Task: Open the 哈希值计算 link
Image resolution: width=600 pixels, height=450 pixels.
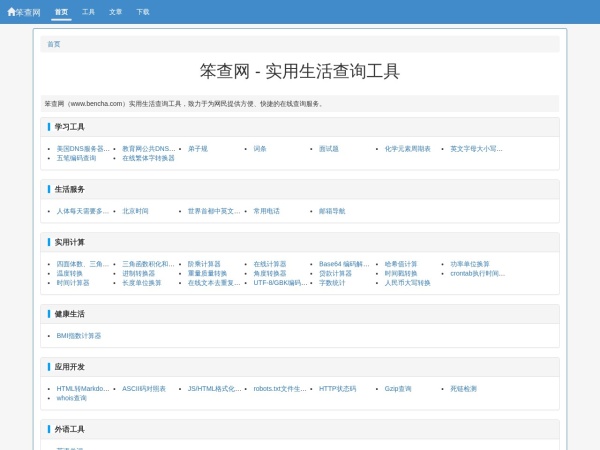Action: click(401, 264)
